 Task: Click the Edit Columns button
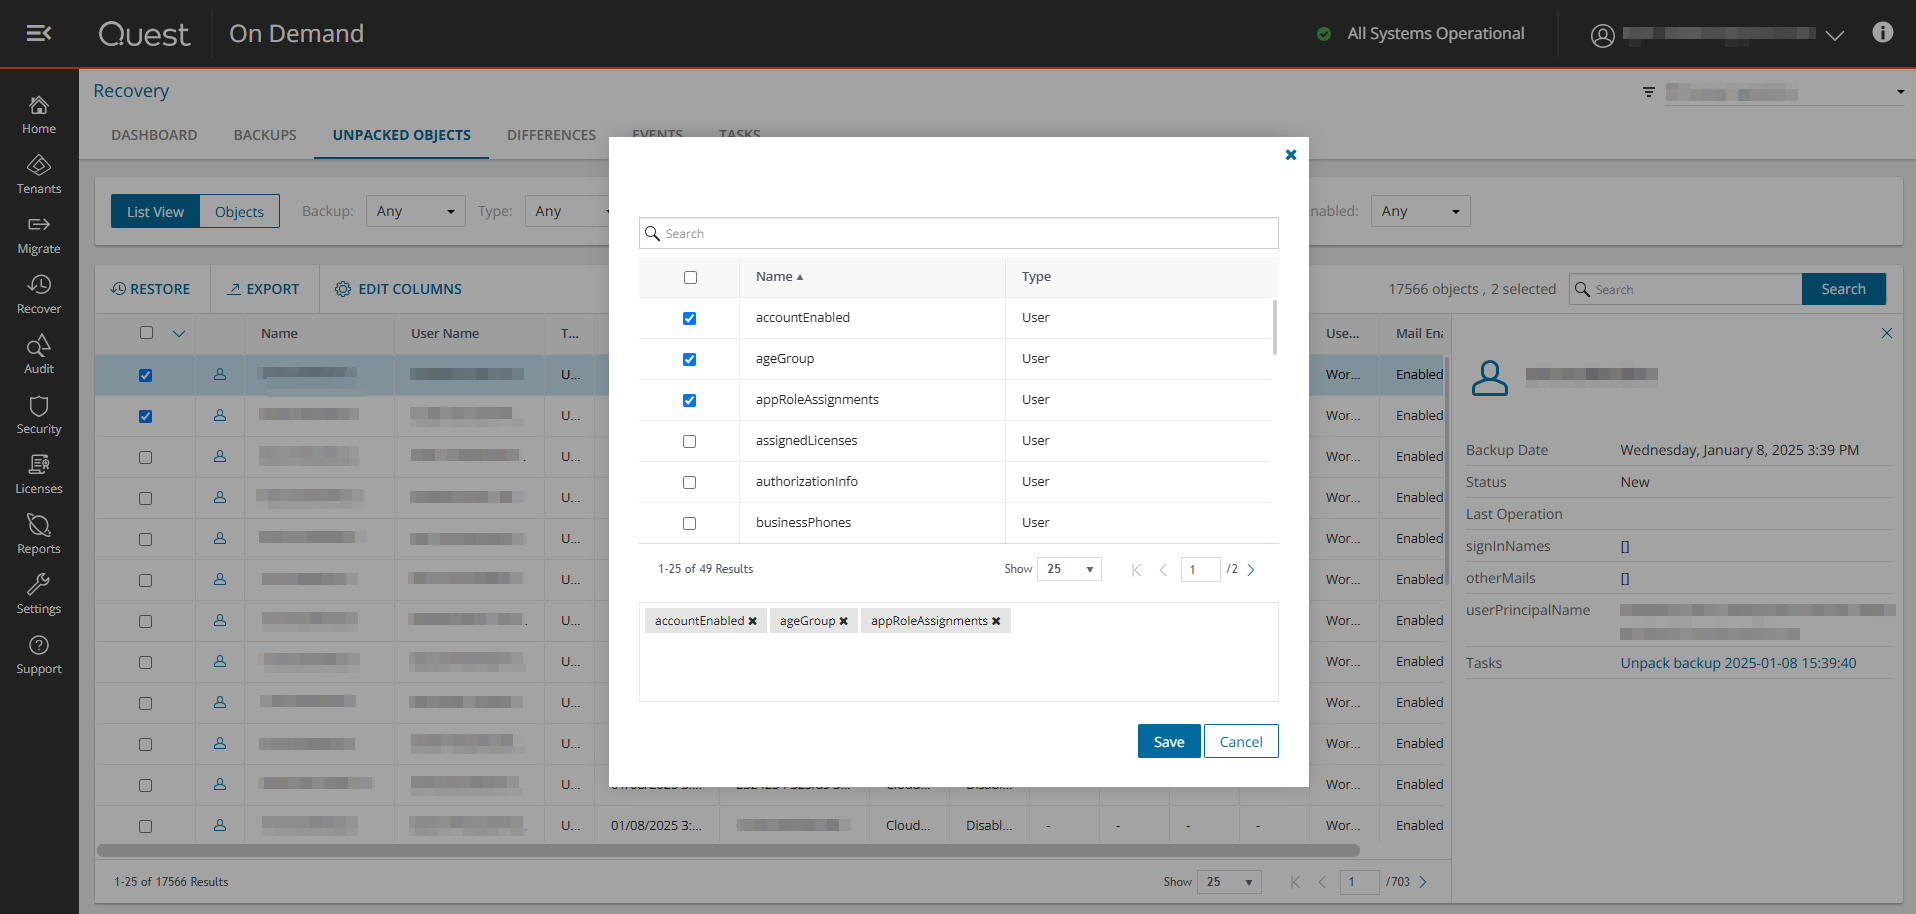pos(398,289)
